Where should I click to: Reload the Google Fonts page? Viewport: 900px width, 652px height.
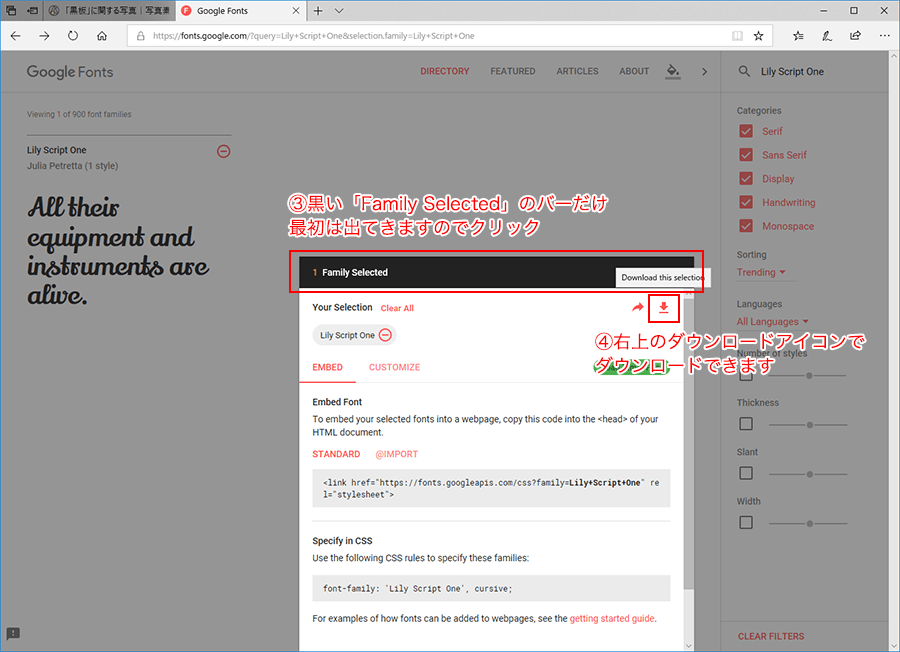pyautogui.click(x=73, y=36)
